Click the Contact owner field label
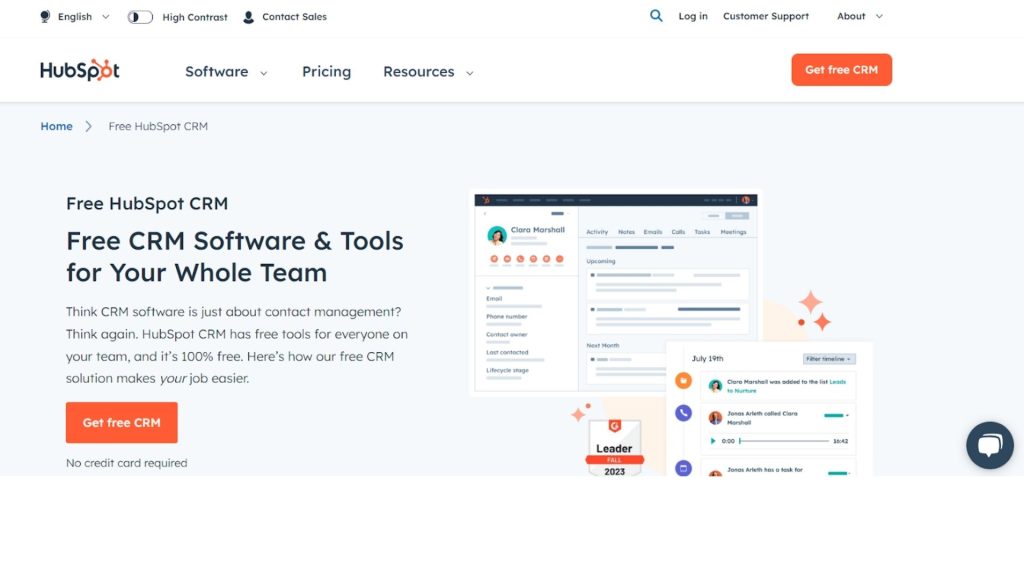 click(x=507, y=334)
